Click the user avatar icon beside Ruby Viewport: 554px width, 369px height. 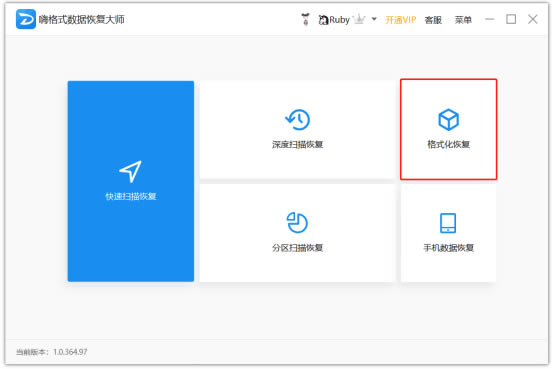[x=306, y=19]
